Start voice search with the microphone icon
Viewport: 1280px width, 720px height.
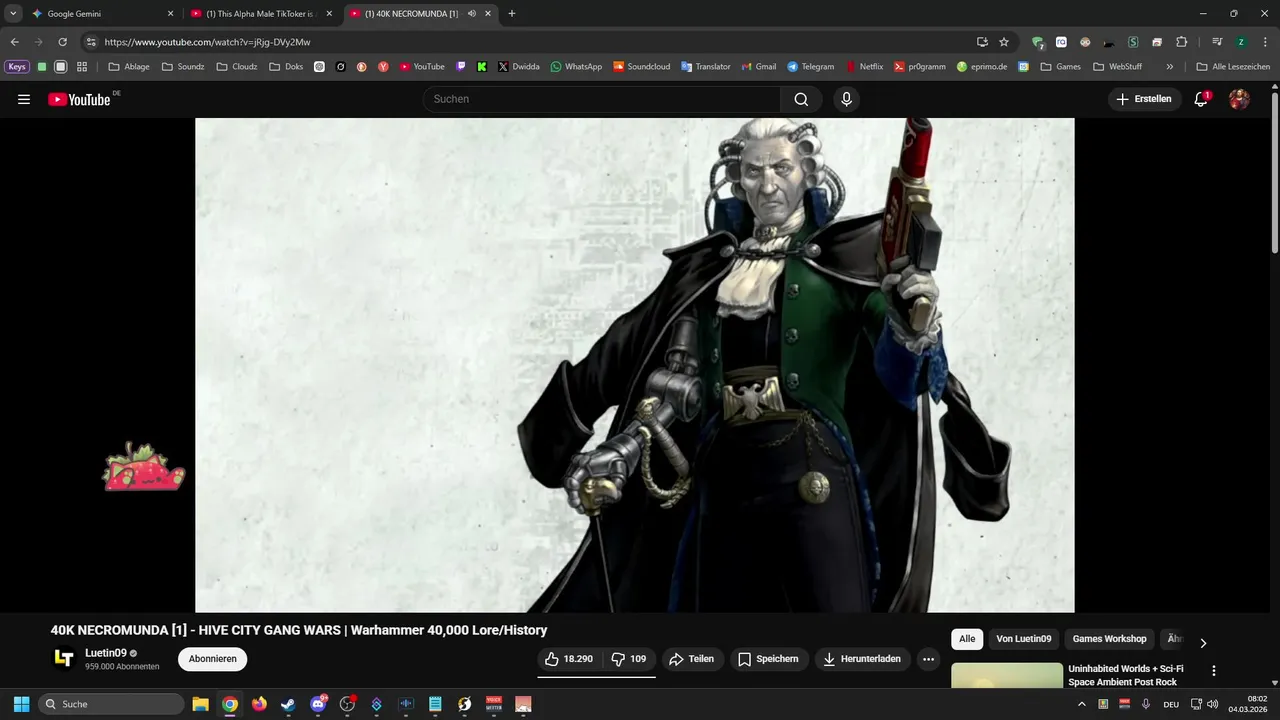pyautogui.click(x=846, y=99)
